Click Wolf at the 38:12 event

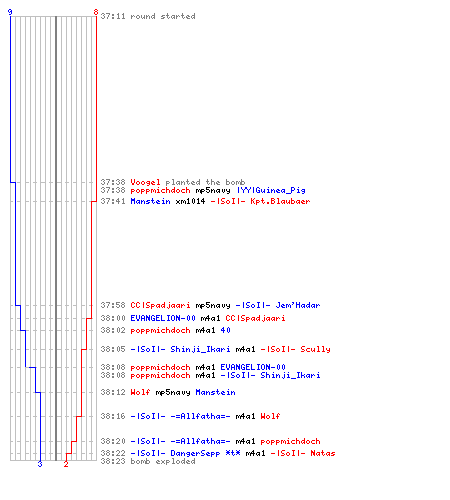click(140, 392)
